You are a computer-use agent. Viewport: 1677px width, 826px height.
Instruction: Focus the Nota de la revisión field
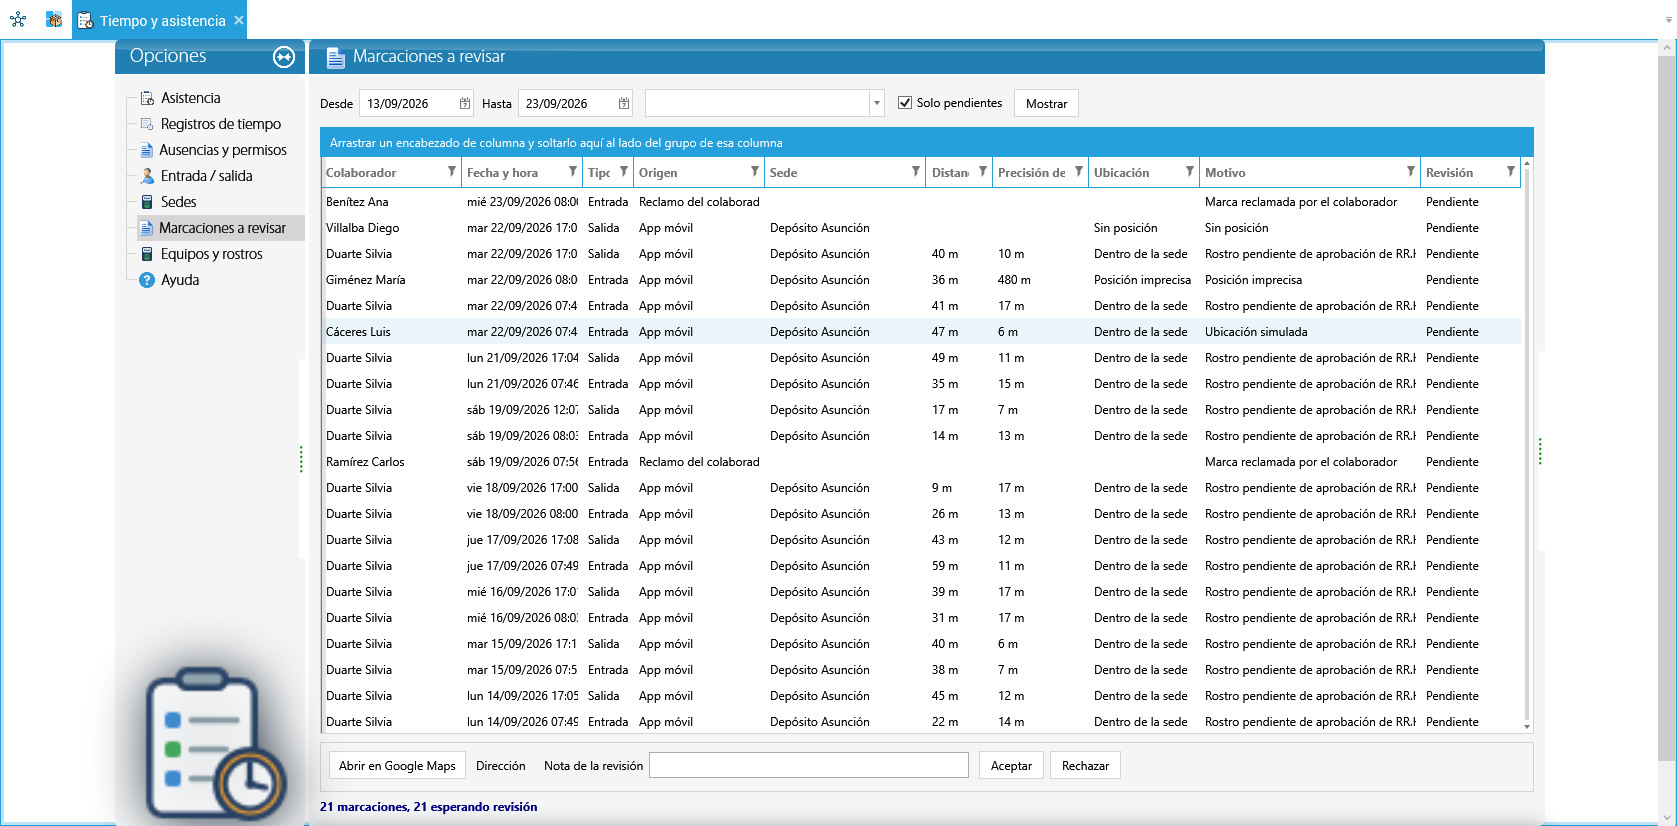(809, 765)
